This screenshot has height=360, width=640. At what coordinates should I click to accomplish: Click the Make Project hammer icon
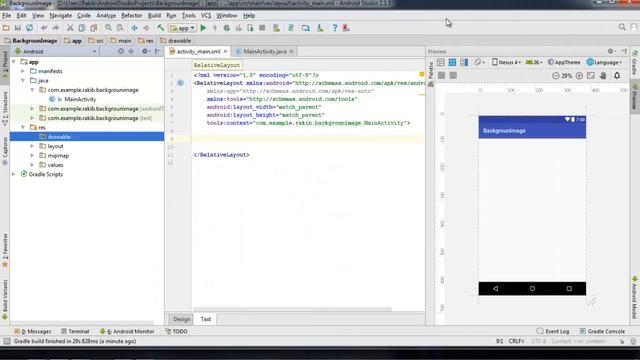coord(160,28)
